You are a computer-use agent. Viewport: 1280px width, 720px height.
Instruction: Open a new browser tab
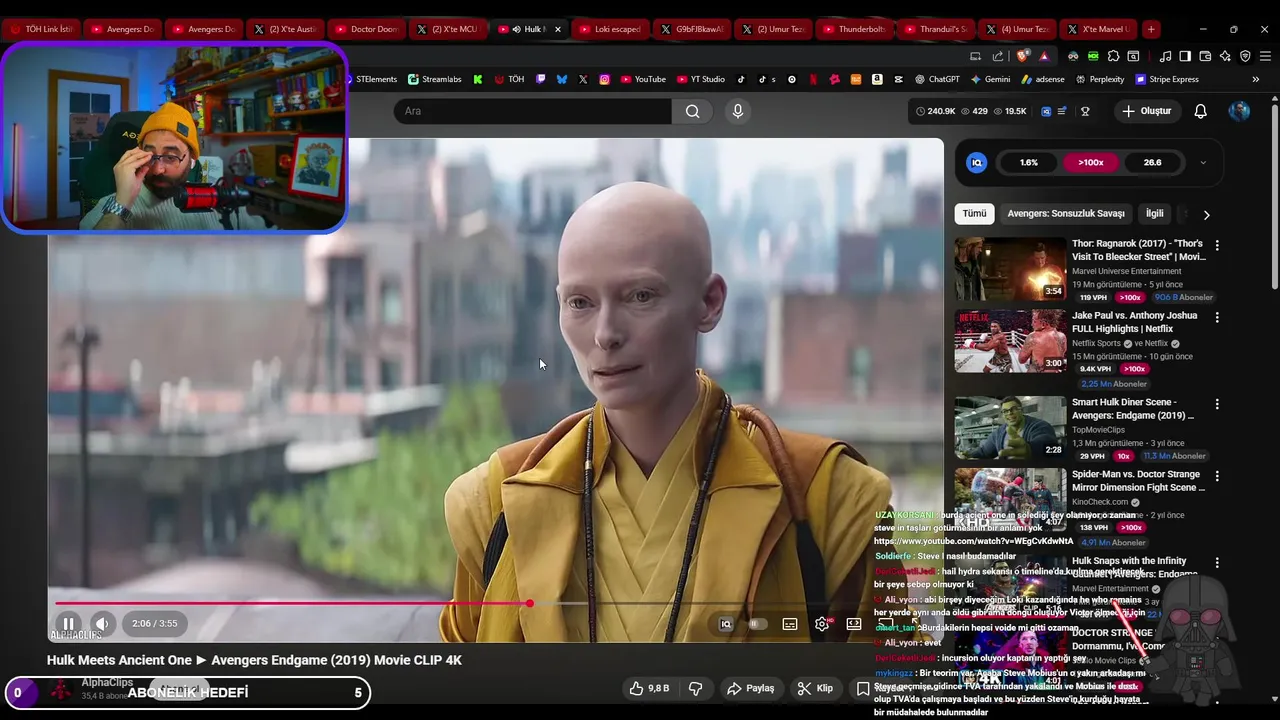[x=1151, y=29]
